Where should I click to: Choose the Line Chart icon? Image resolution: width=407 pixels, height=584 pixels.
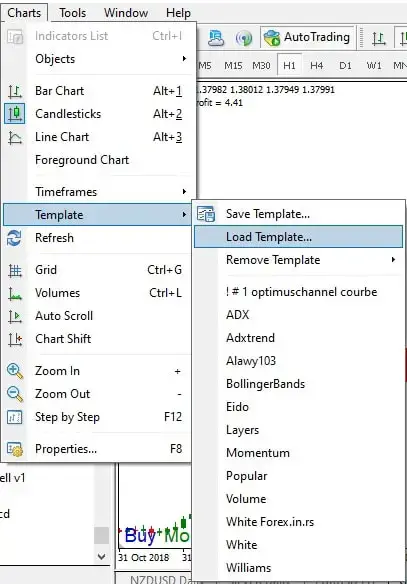pyautogui.click(x=15, y=137)
